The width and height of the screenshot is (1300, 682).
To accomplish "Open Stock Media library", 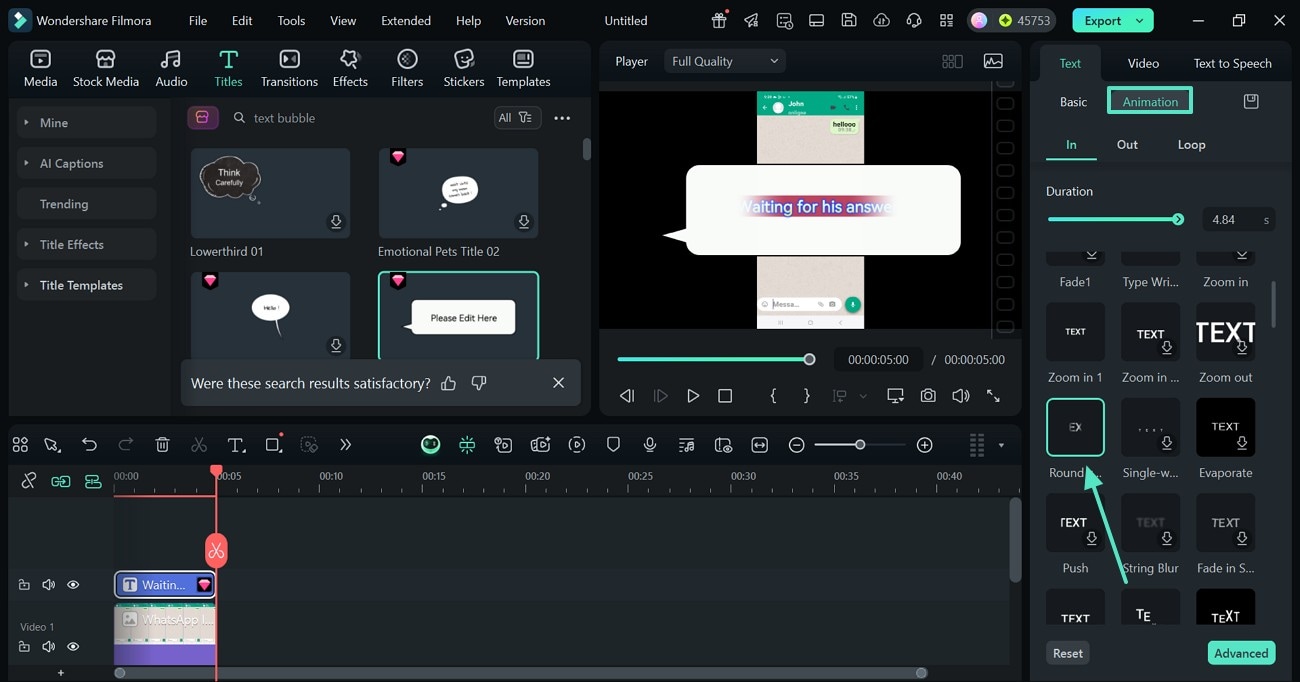I will (x=106, y=69).
